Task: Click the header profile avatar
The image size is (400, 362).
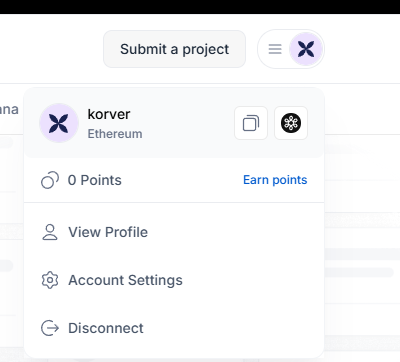Action: (306, 49)
